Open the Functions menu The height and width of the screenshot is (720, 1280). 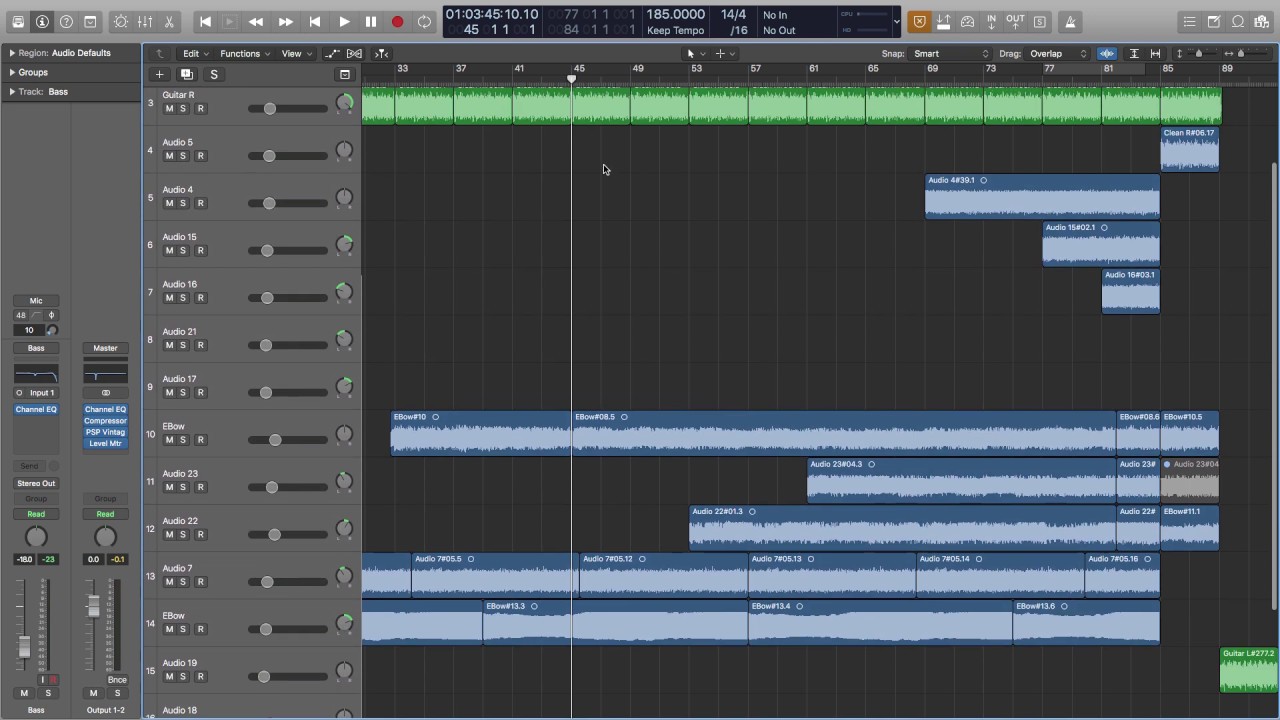point(244,54)
